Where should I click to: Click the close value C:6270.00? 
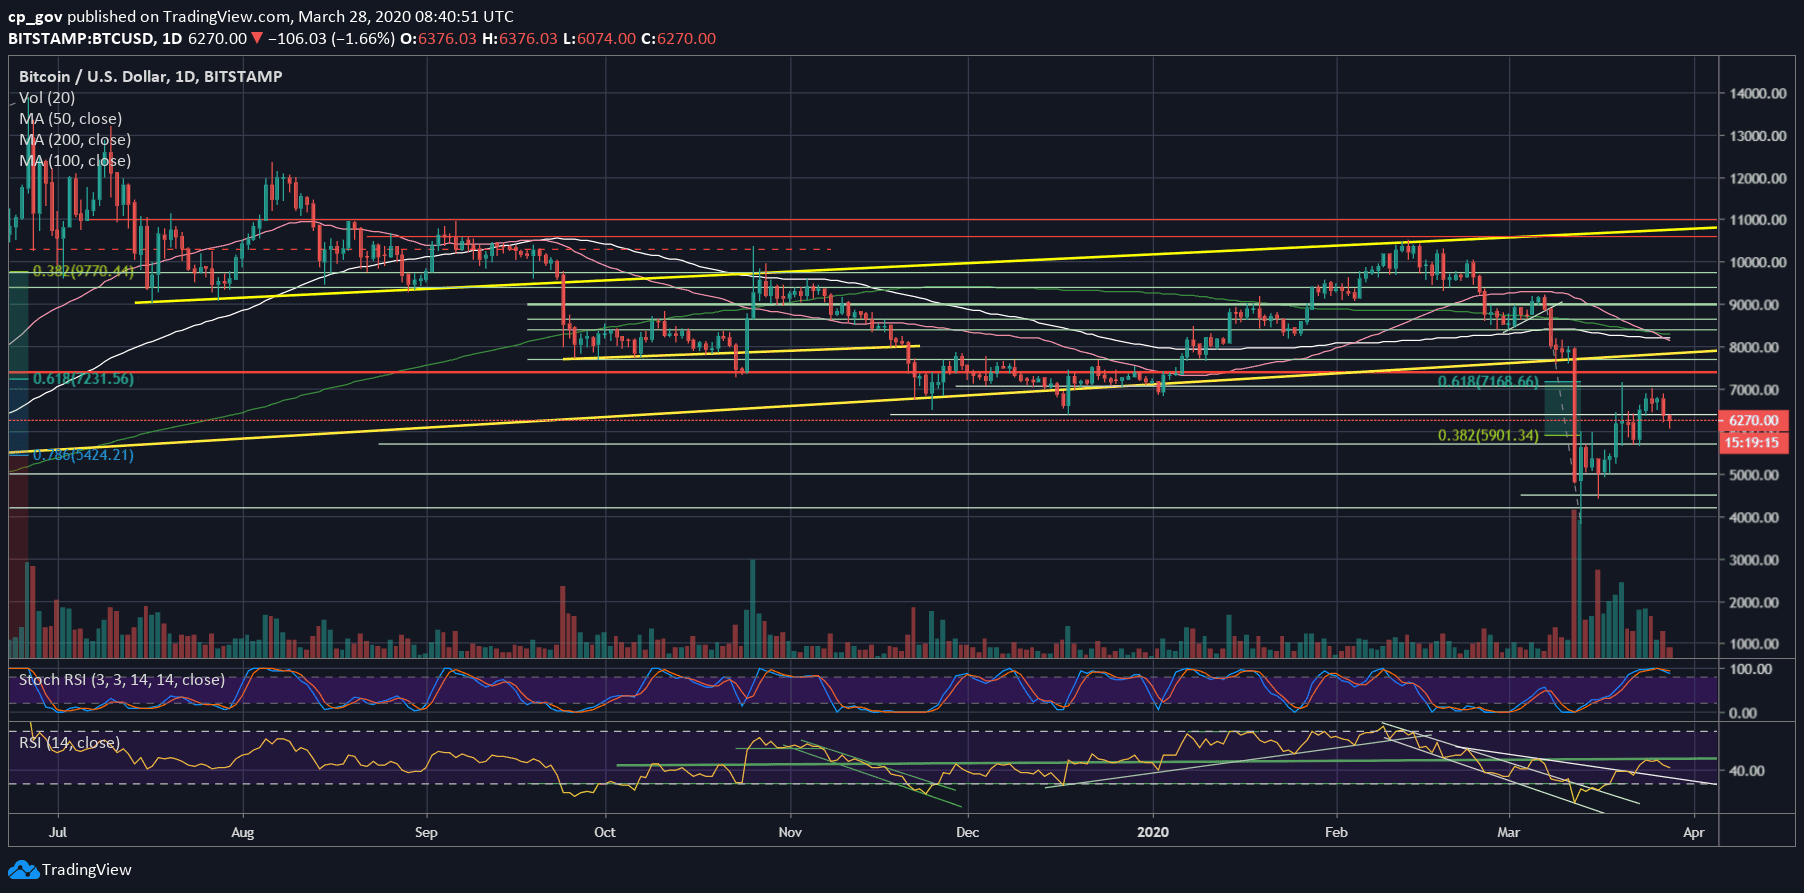678,38
